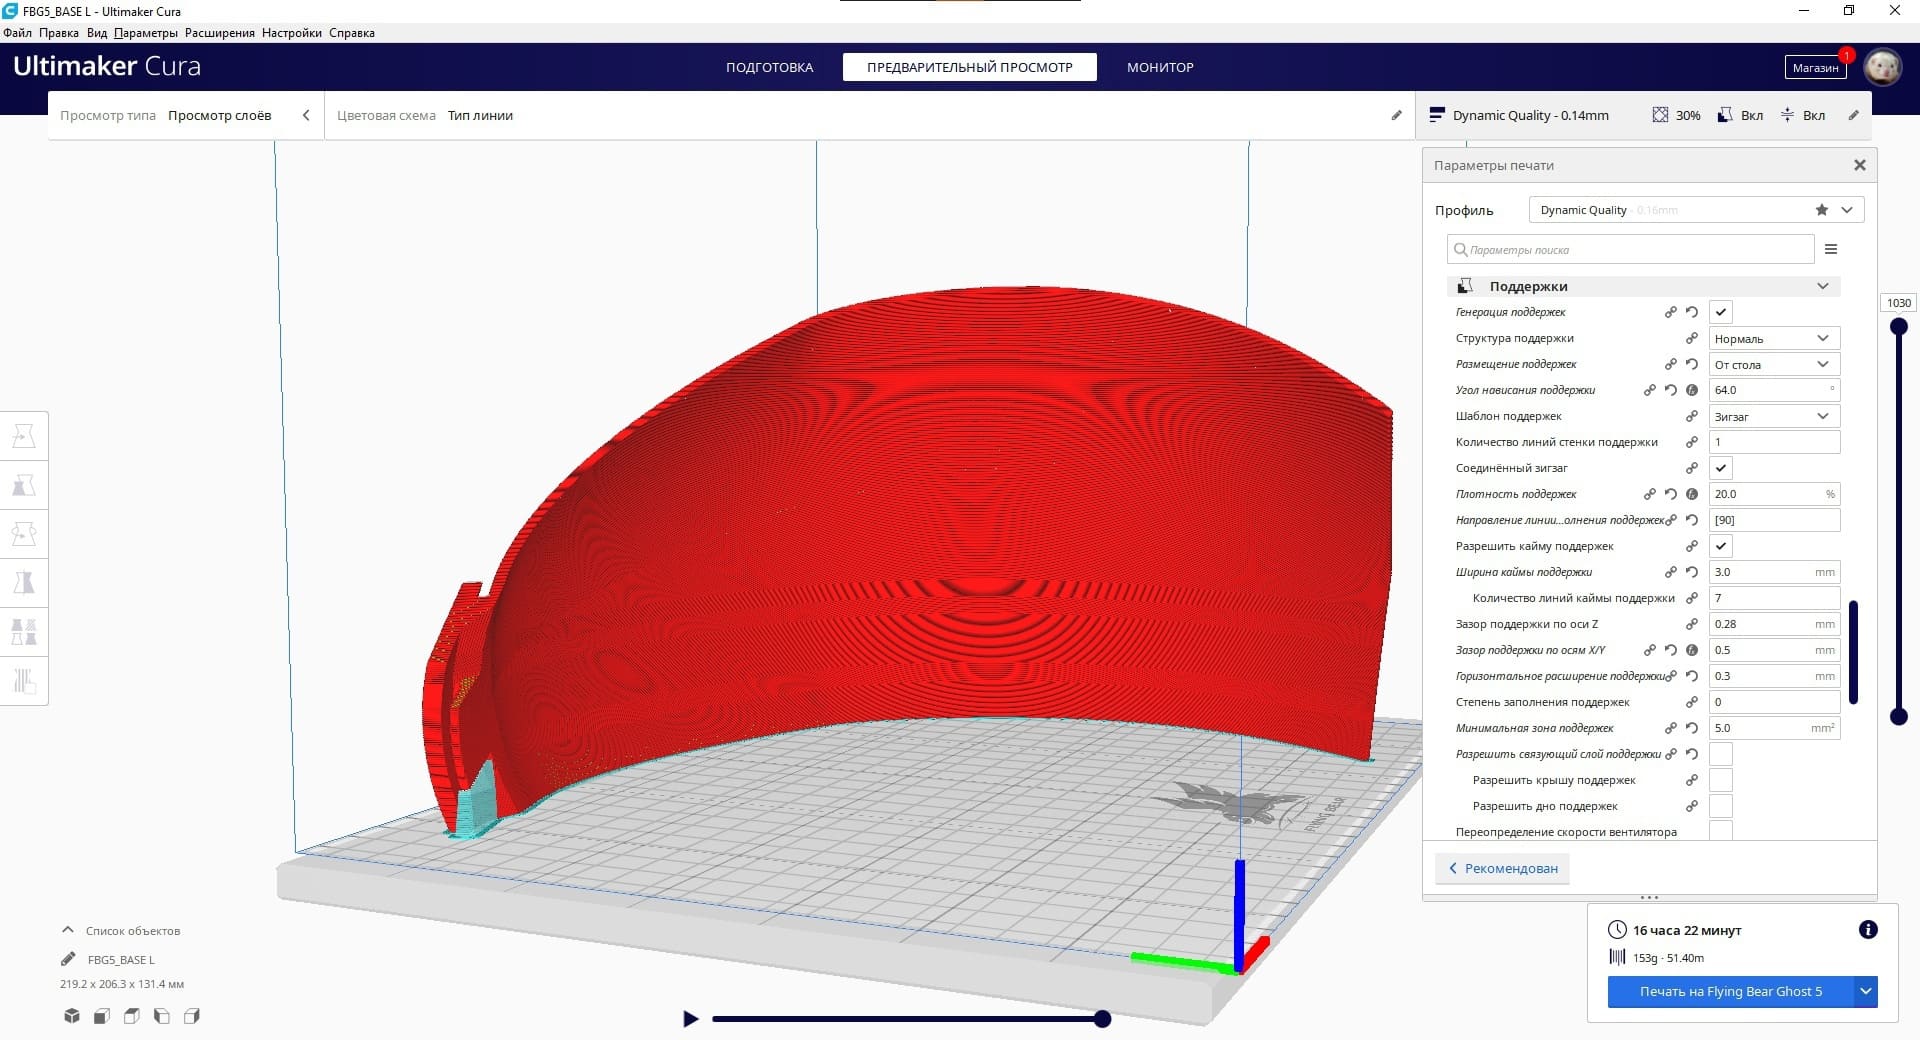Open the Расширения menu
The height and width of the screenshot is (1040, 1920).
tap(220, 33)
